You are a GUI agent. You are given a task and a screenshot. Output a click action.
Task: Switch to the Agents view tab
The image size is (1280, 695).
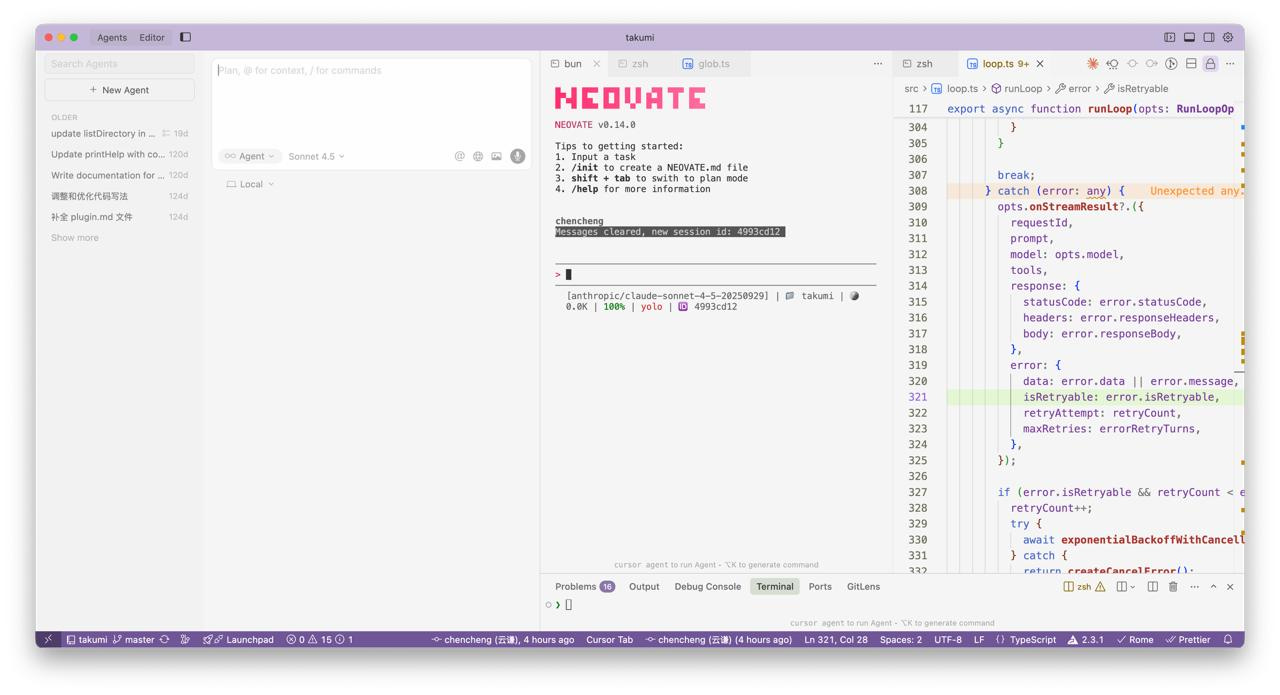tap(112, 37)
